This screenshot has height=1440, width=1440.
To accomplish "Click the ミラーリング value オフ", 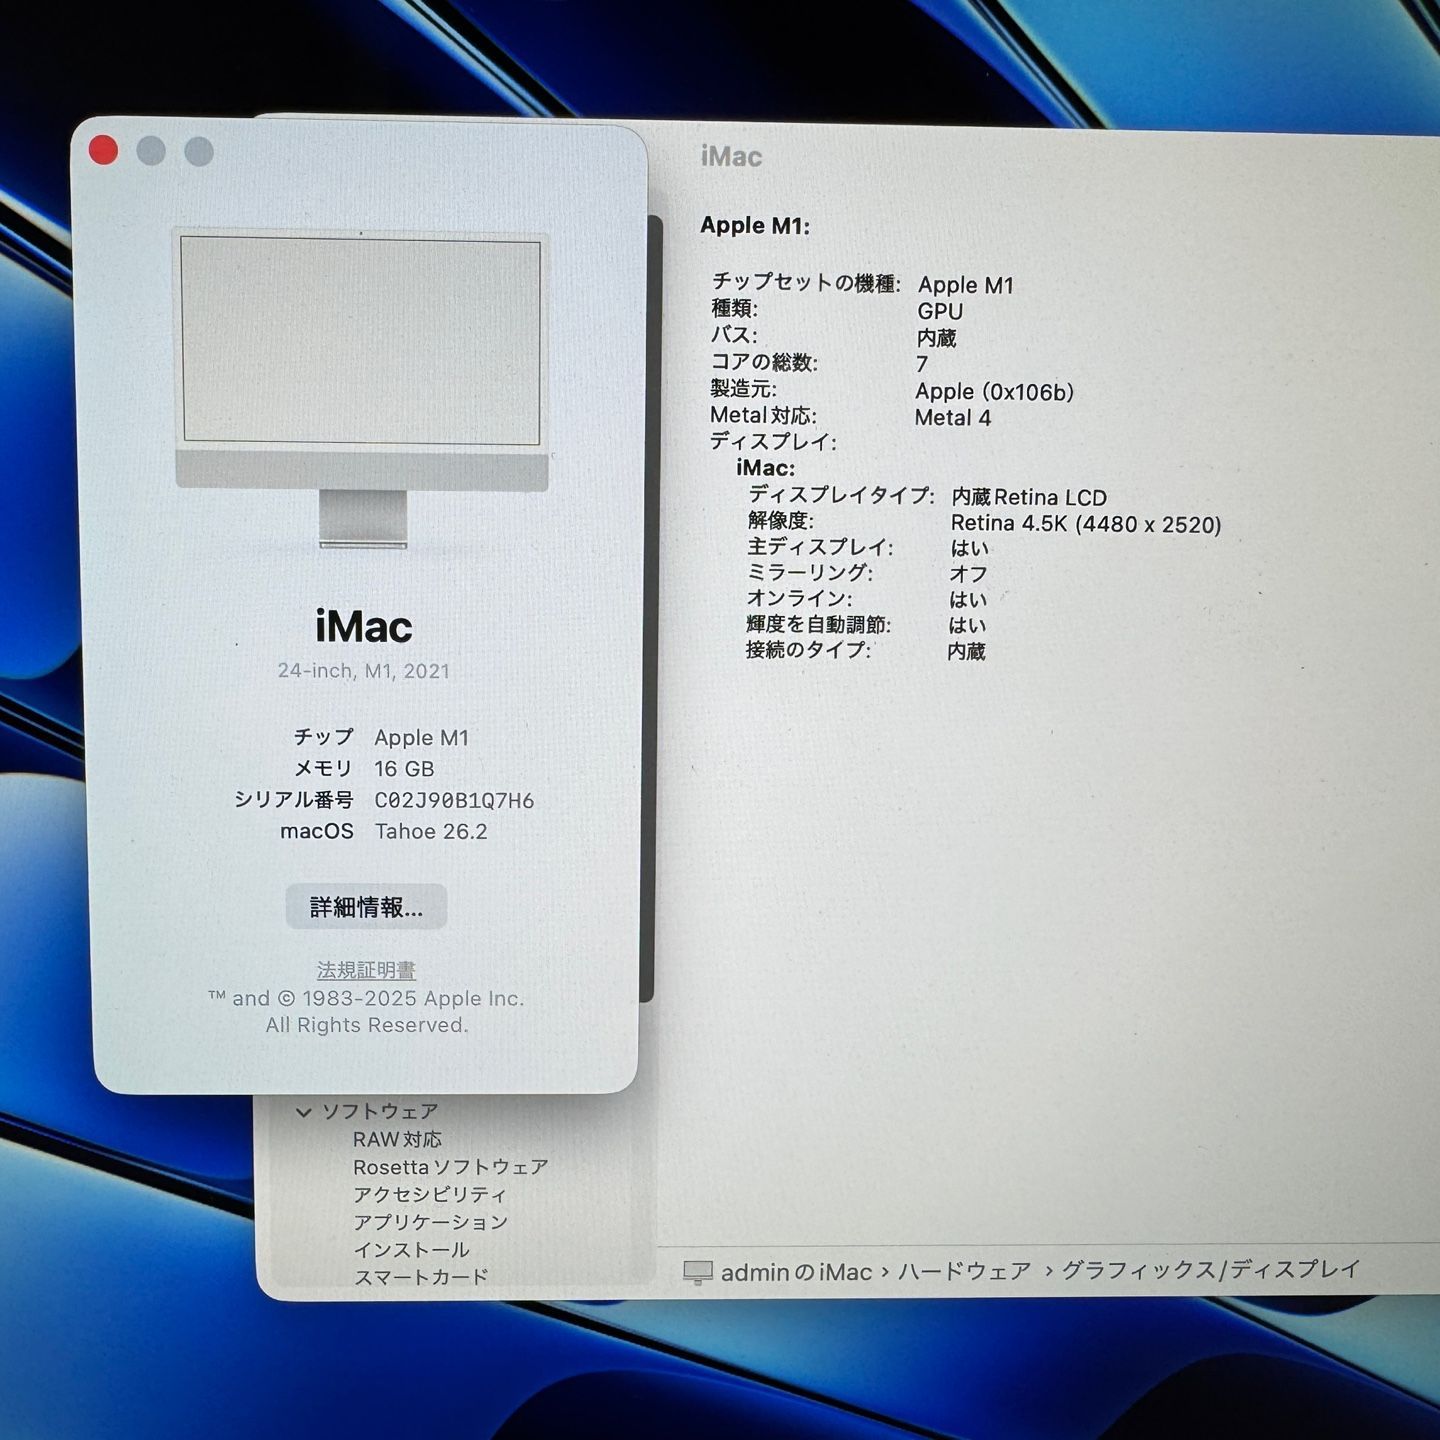I will click(x=968, y=574).
